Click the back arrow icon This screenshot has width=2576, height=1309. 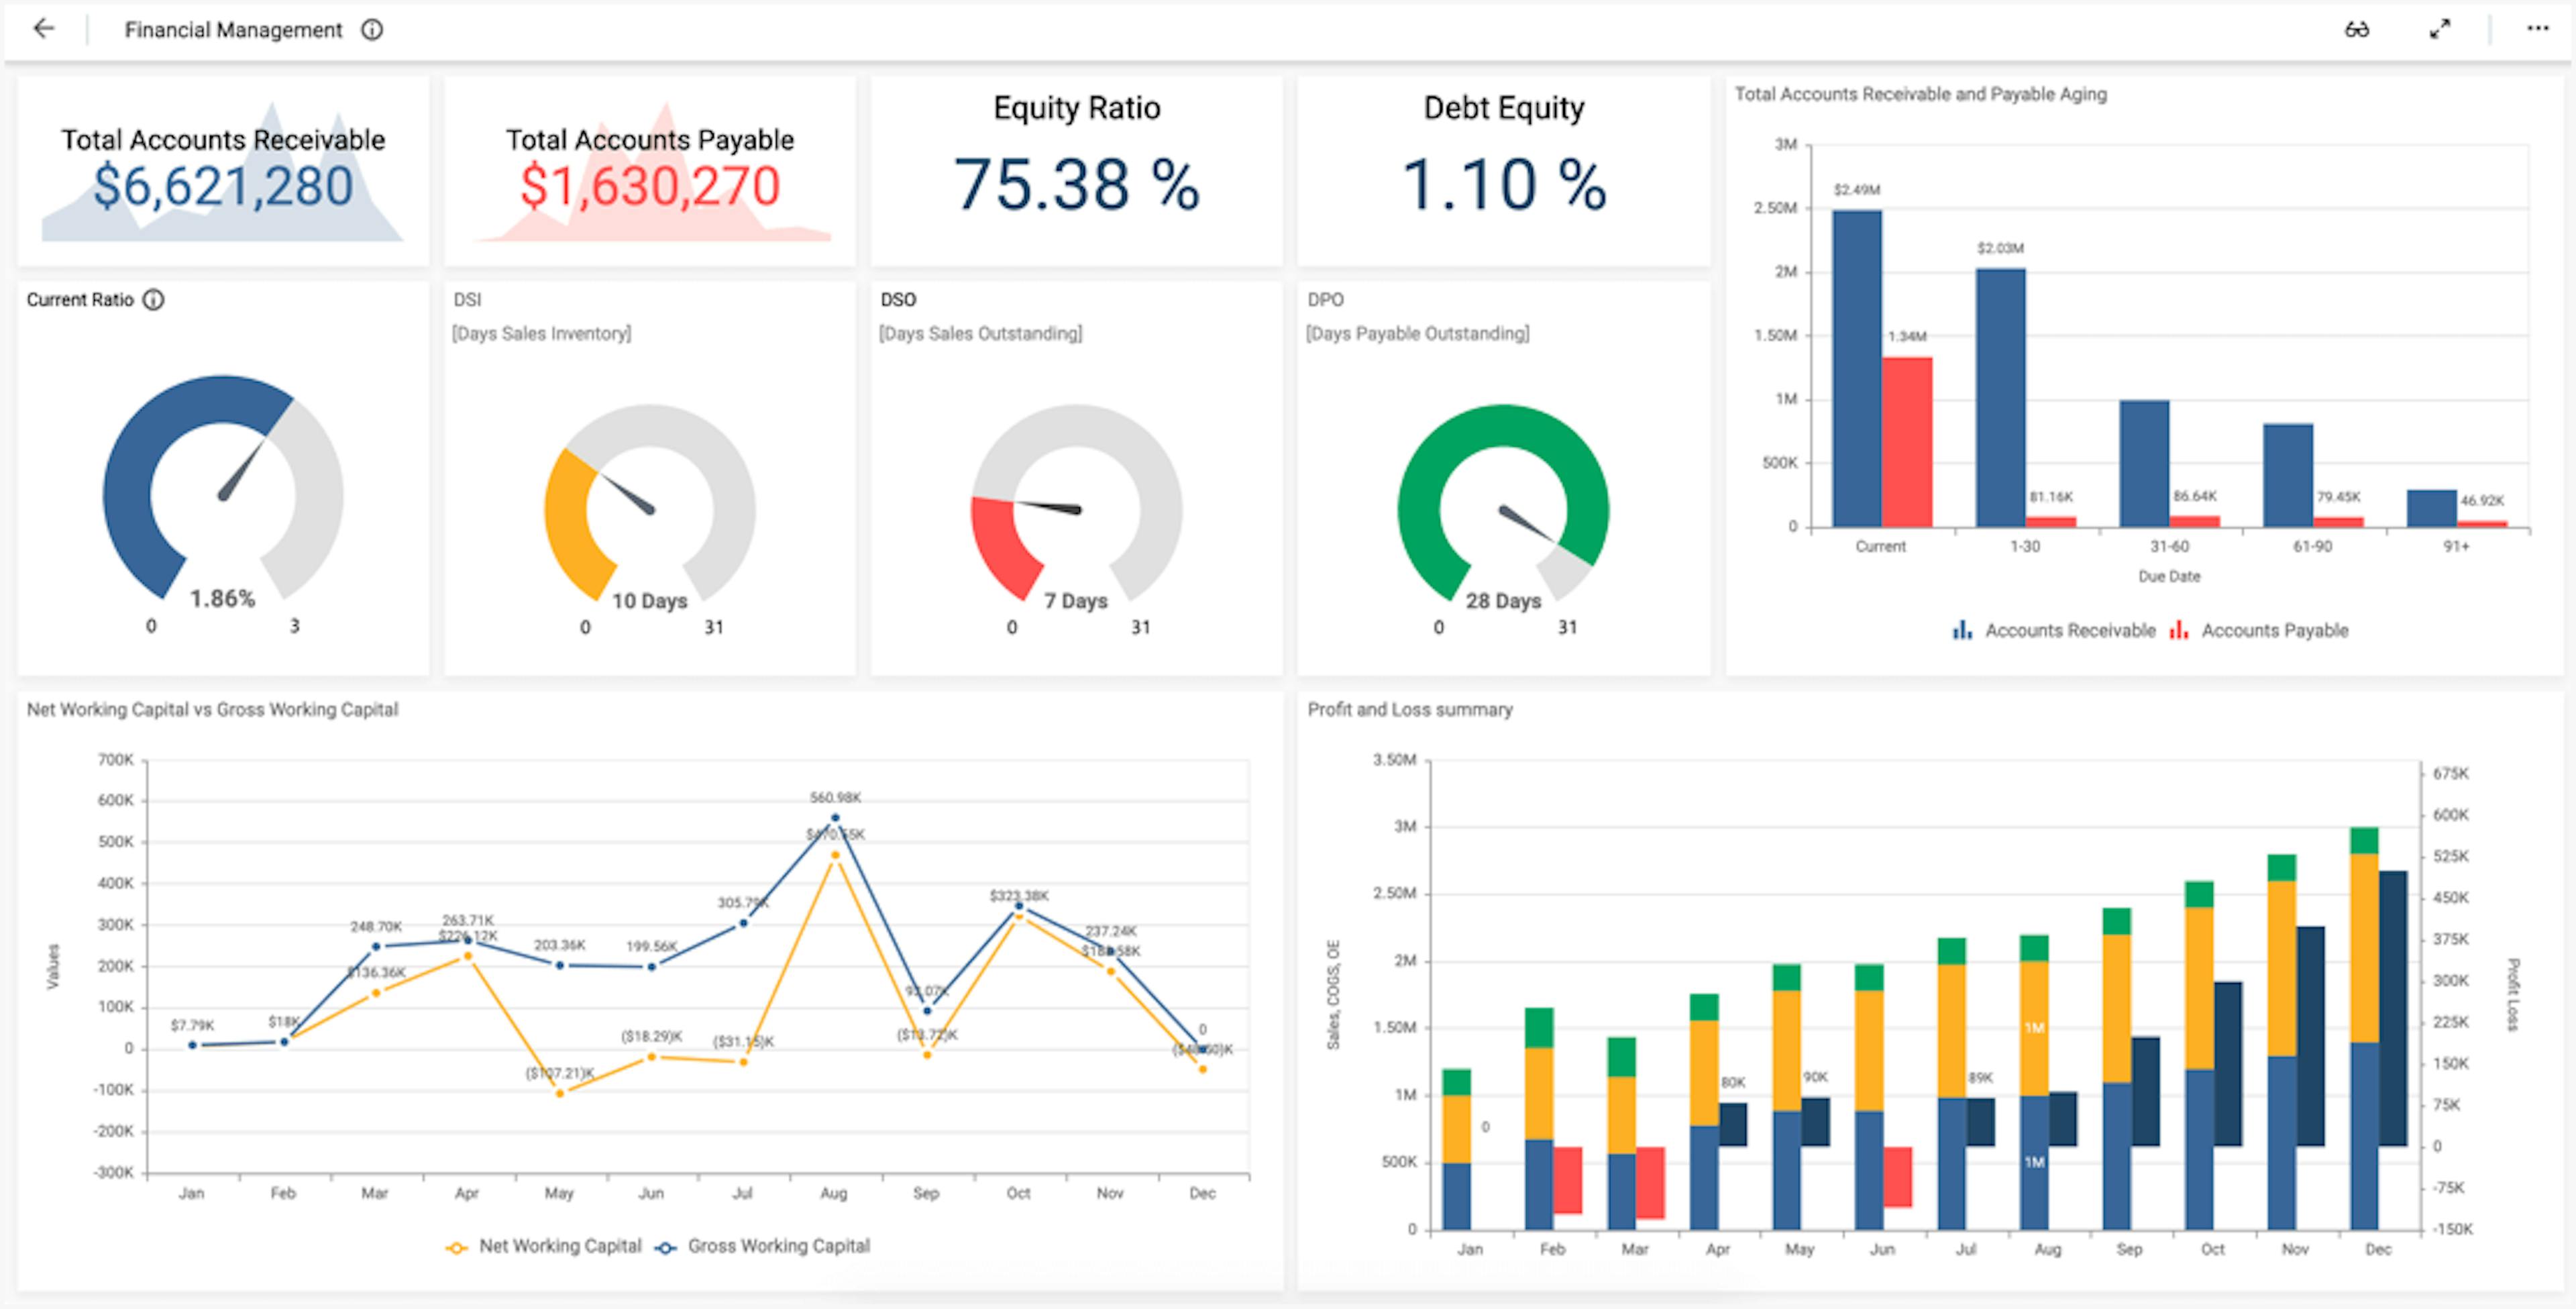coord(43,29)
